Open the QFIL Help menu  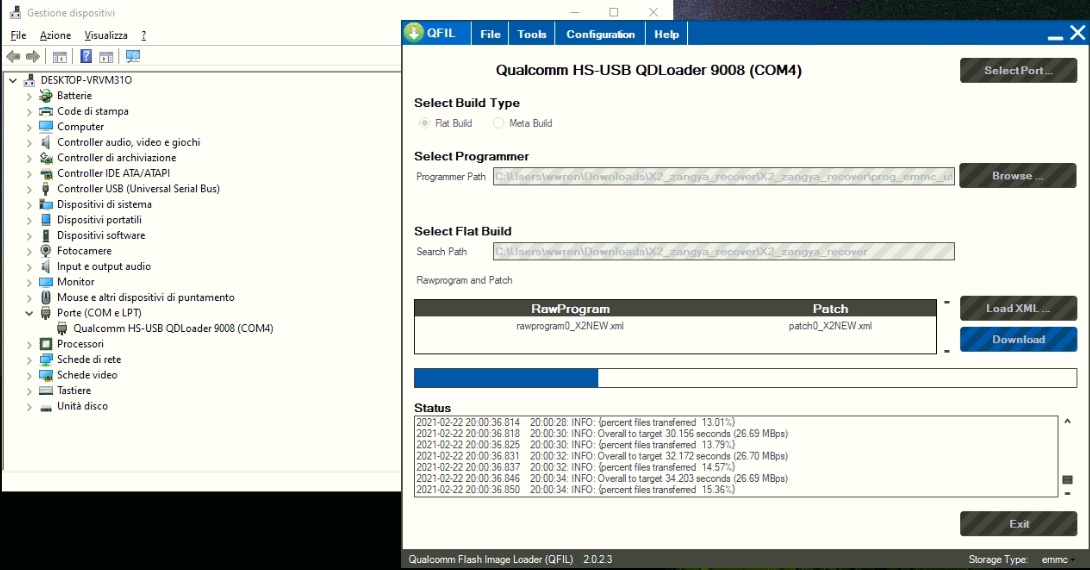coord(666,34)
